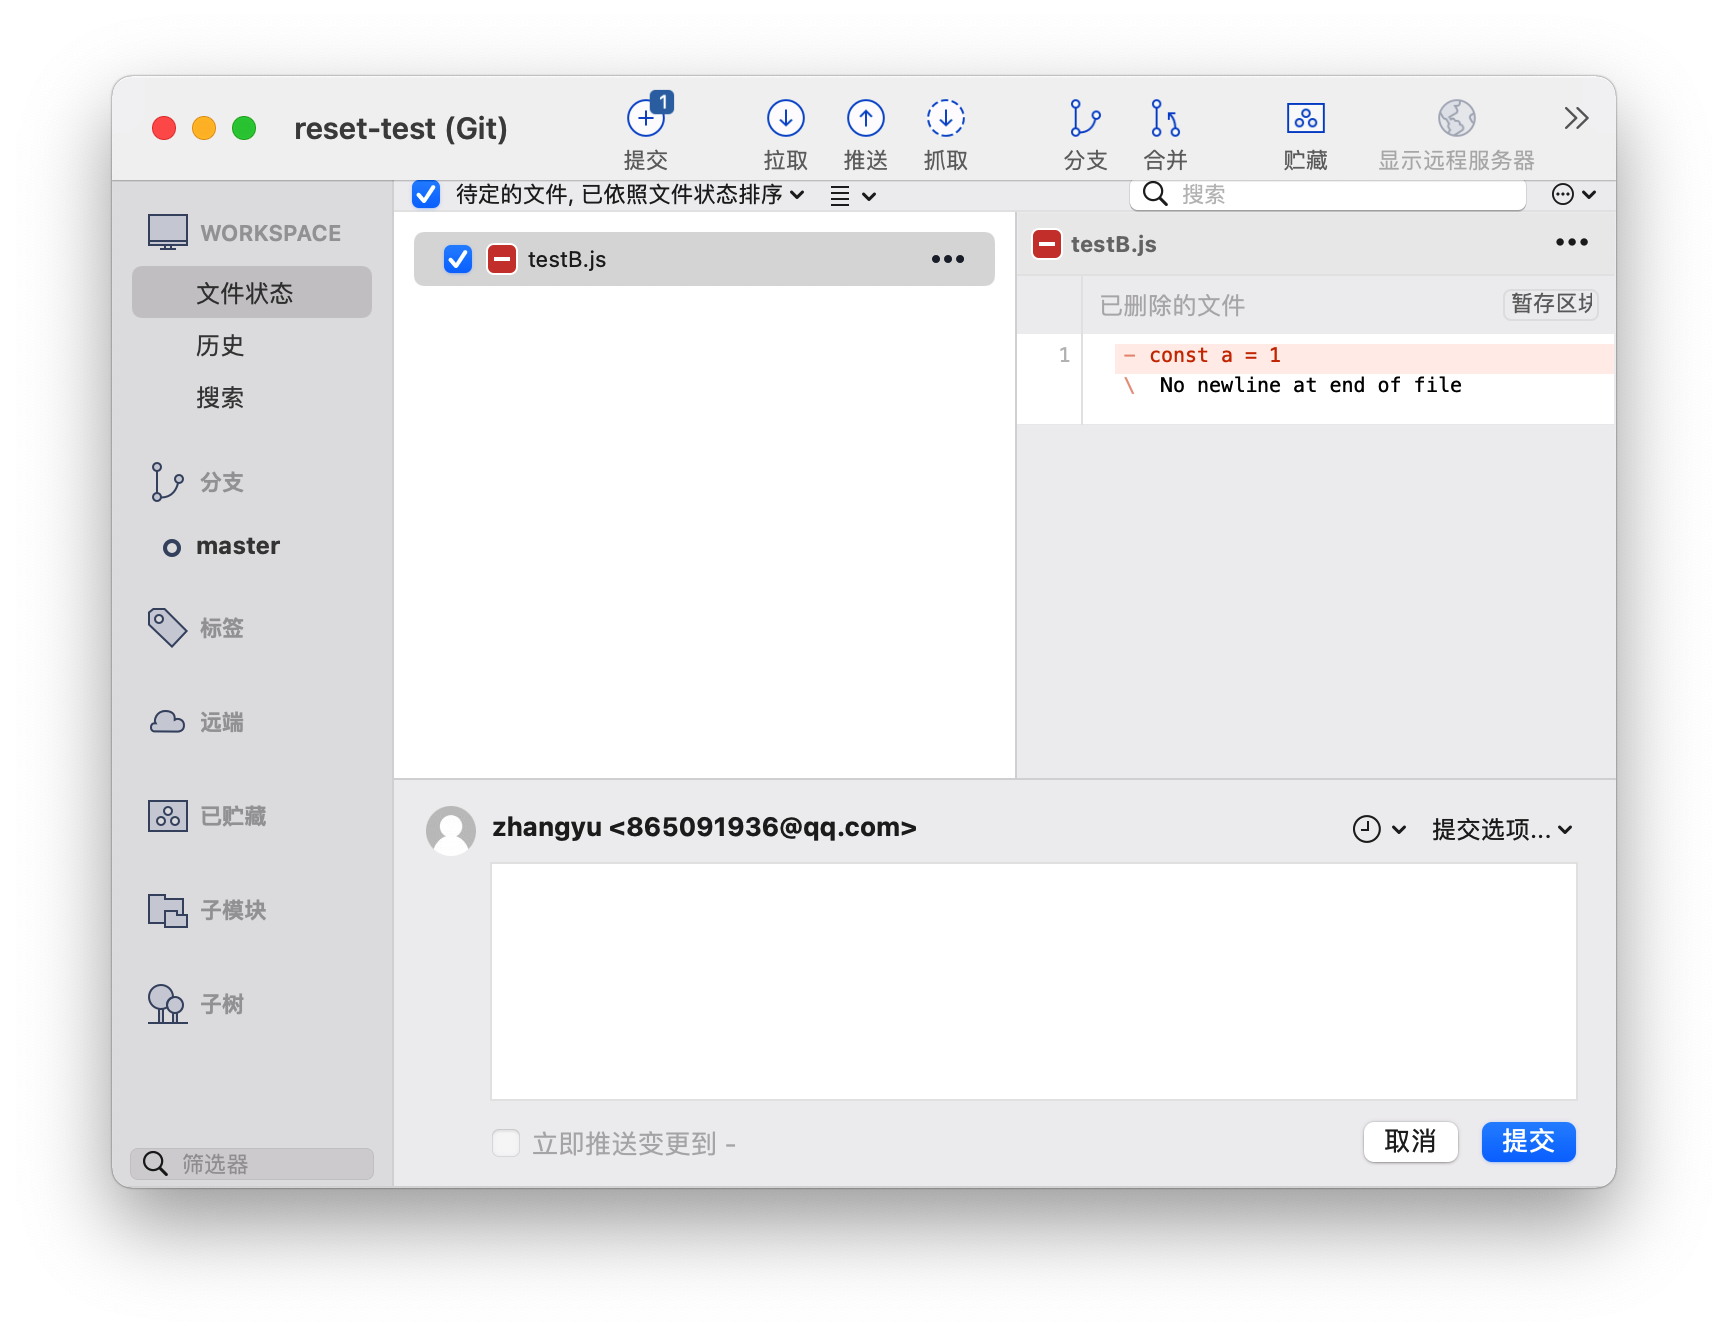Select 历史 in the sidebar
The image size is (1728, 1336).
pyautogui.click(x=220, y=345)
